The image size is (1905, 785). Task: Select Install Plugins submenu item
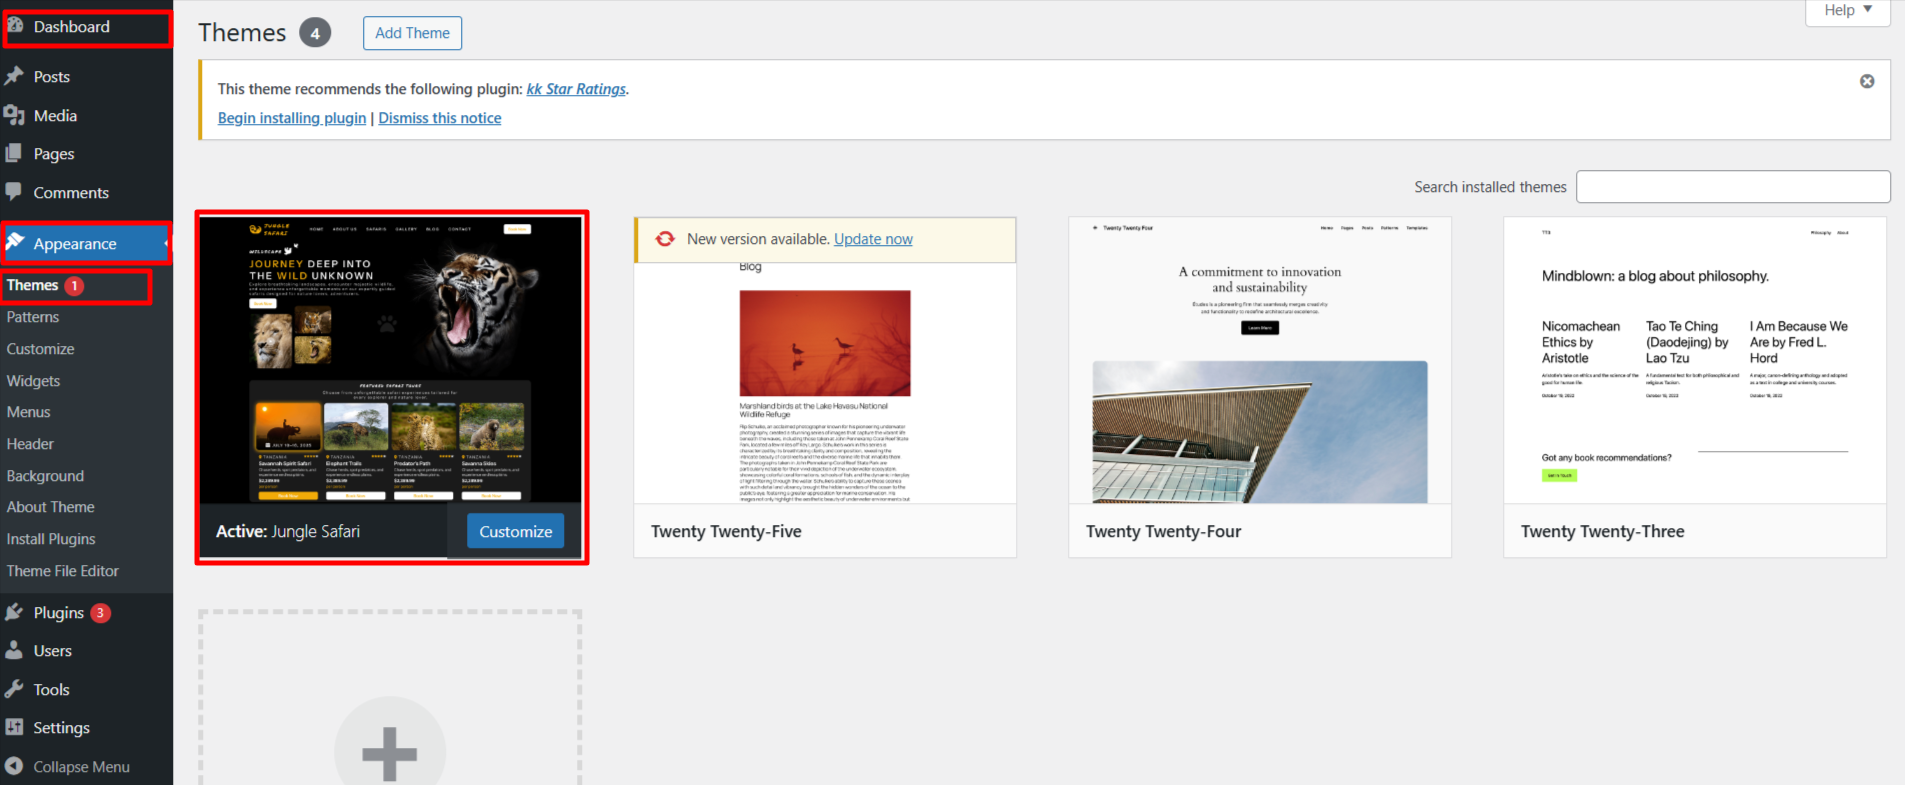tap(51, 539)
